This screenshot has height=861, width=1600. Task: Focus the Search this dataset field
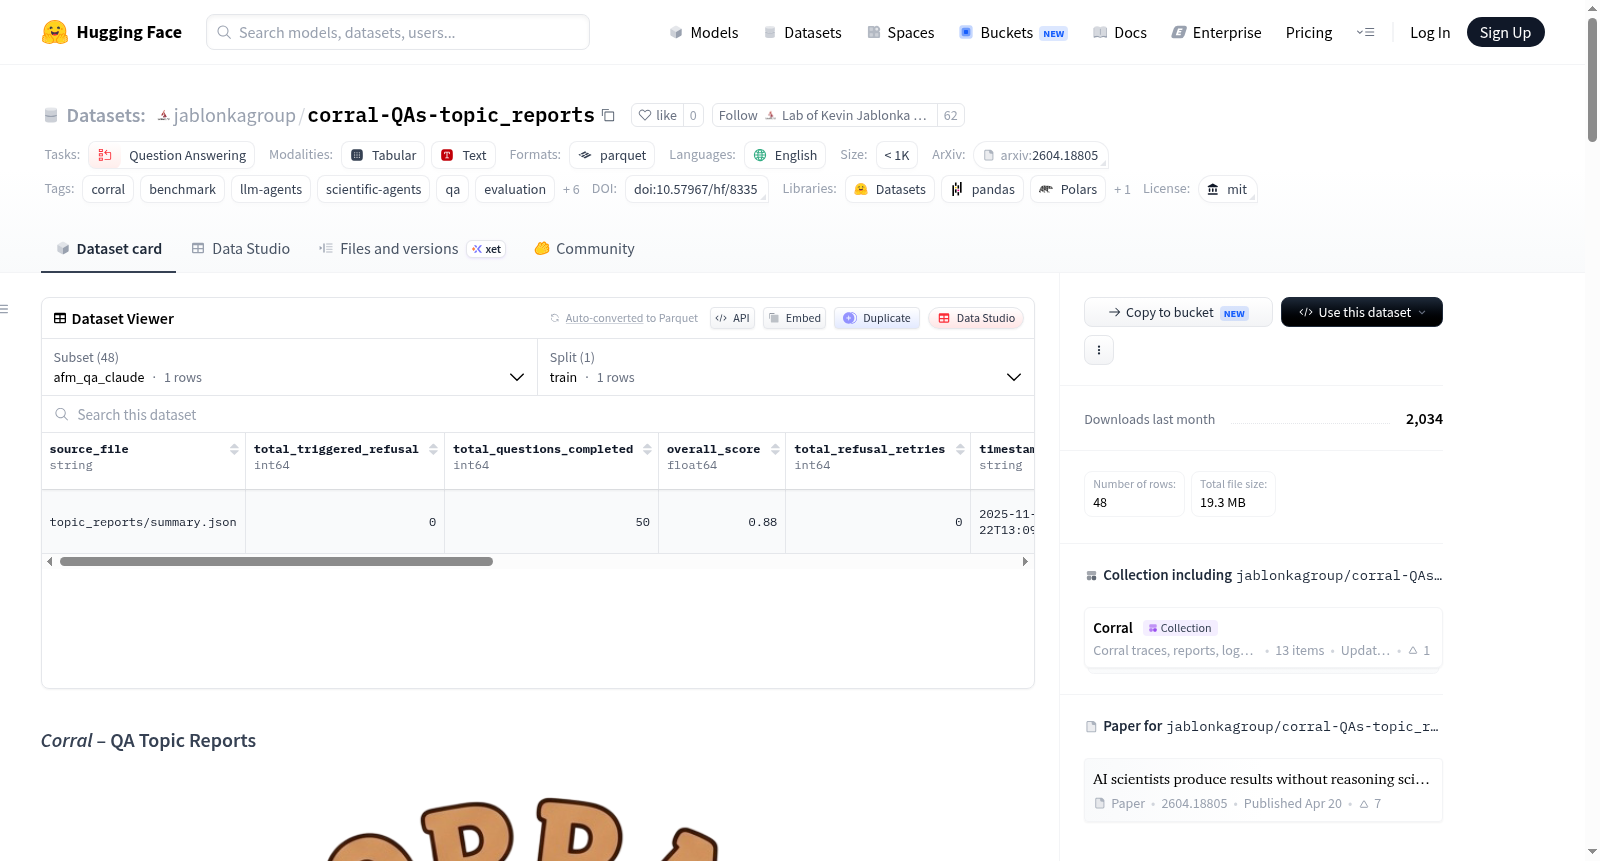click(x=538, y=414)
